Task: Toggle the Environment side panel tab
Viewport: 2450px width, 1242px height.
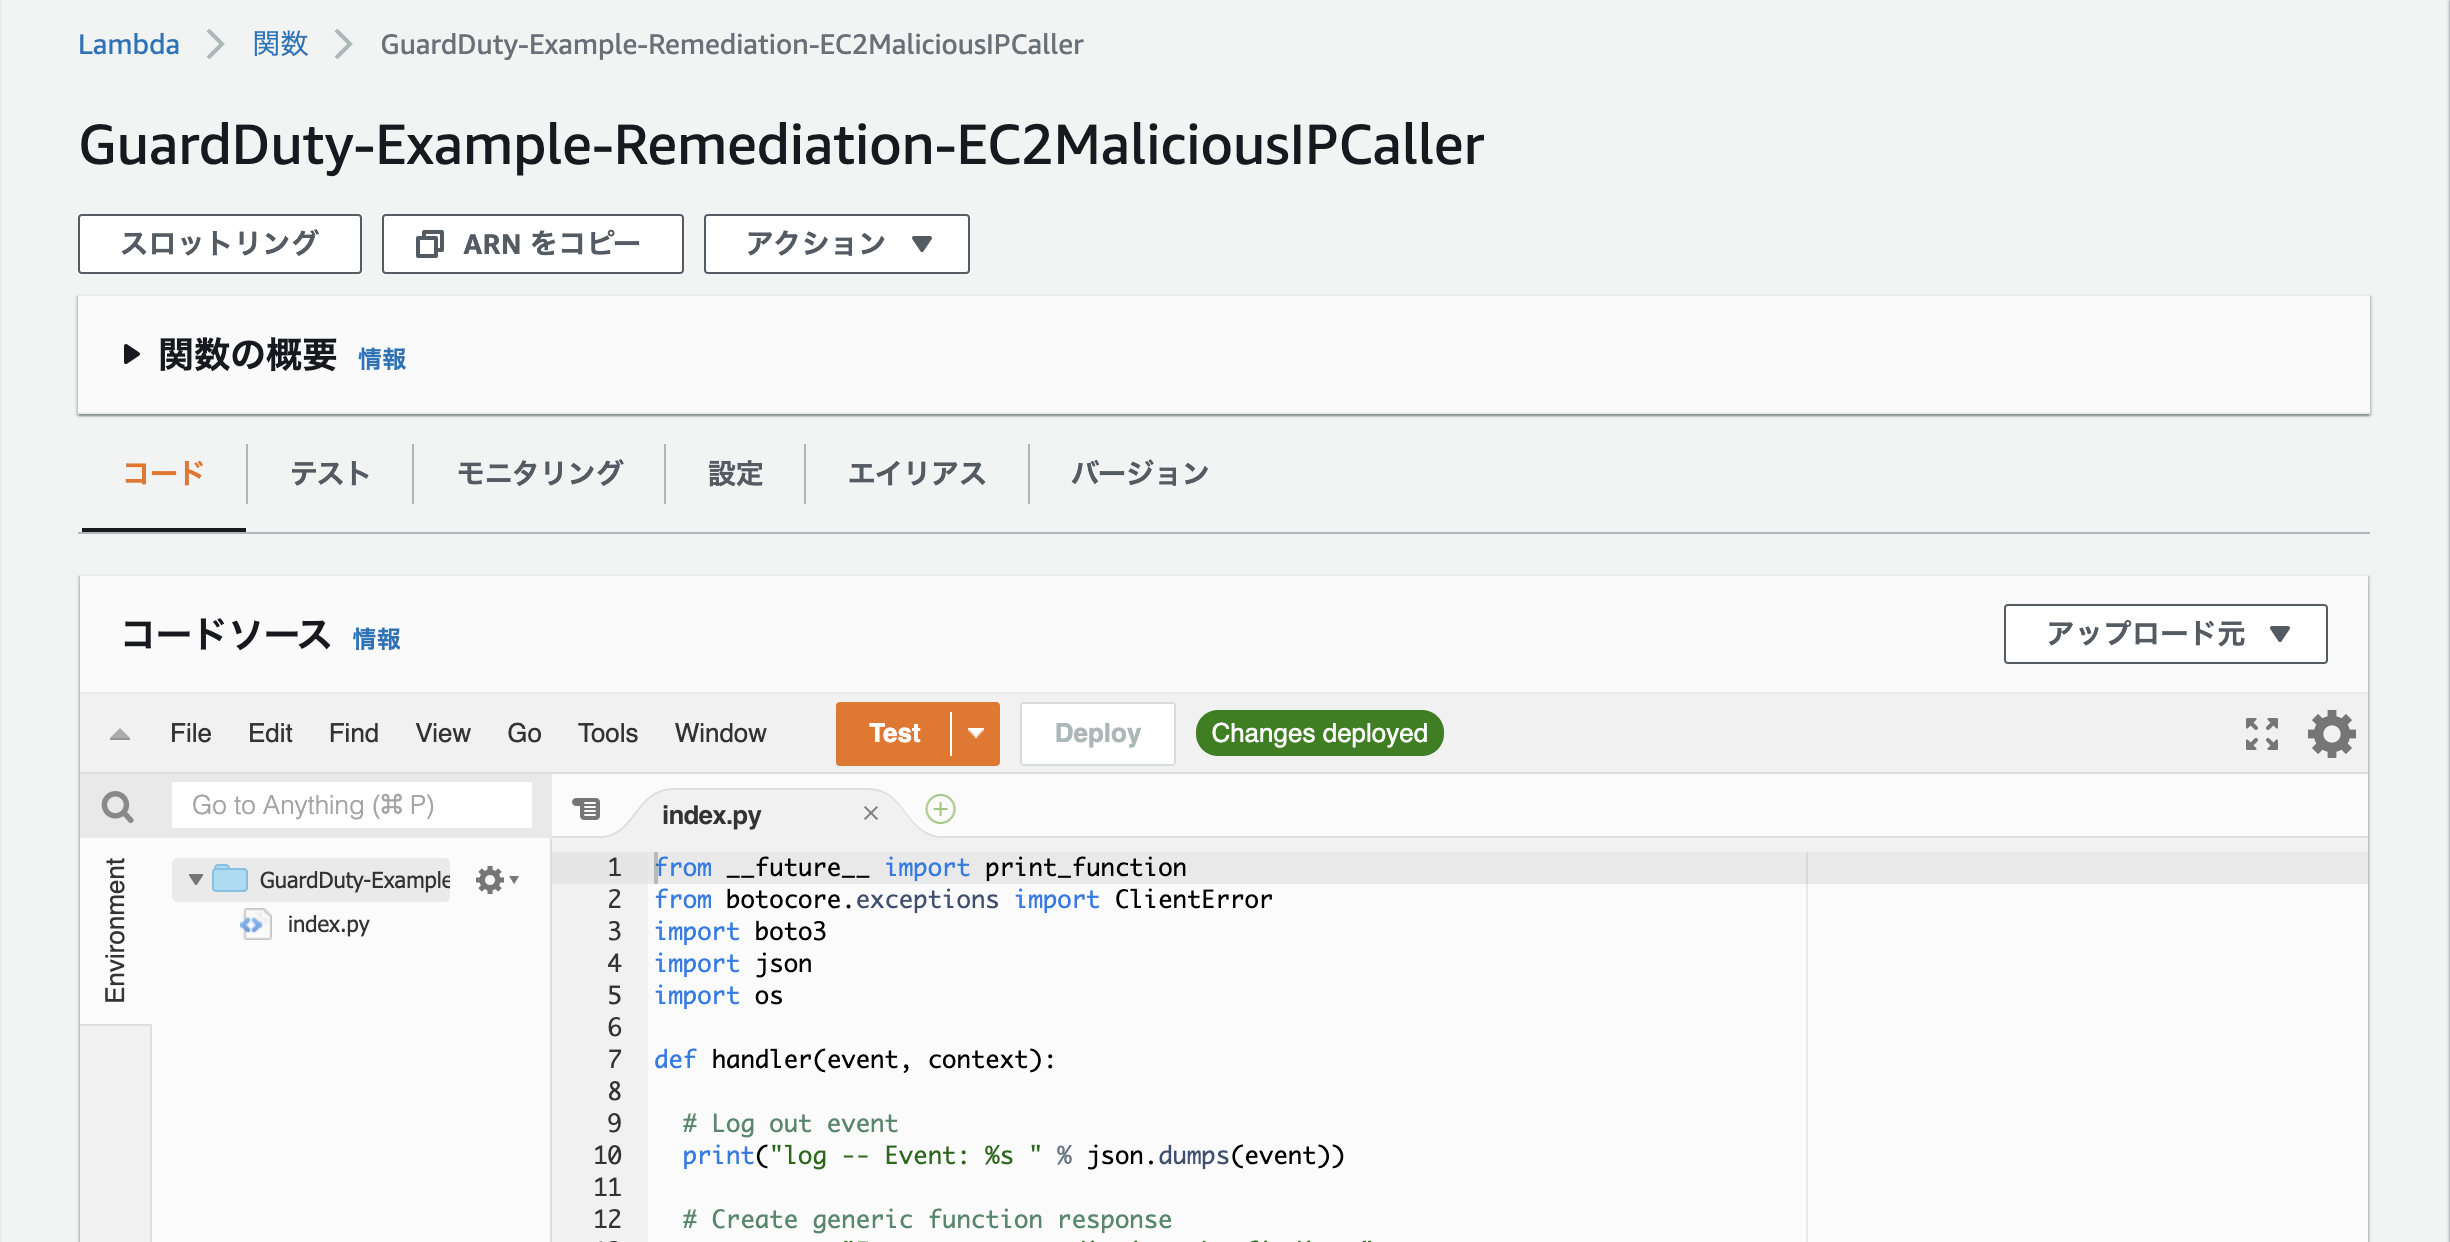Action: [115, 930]
